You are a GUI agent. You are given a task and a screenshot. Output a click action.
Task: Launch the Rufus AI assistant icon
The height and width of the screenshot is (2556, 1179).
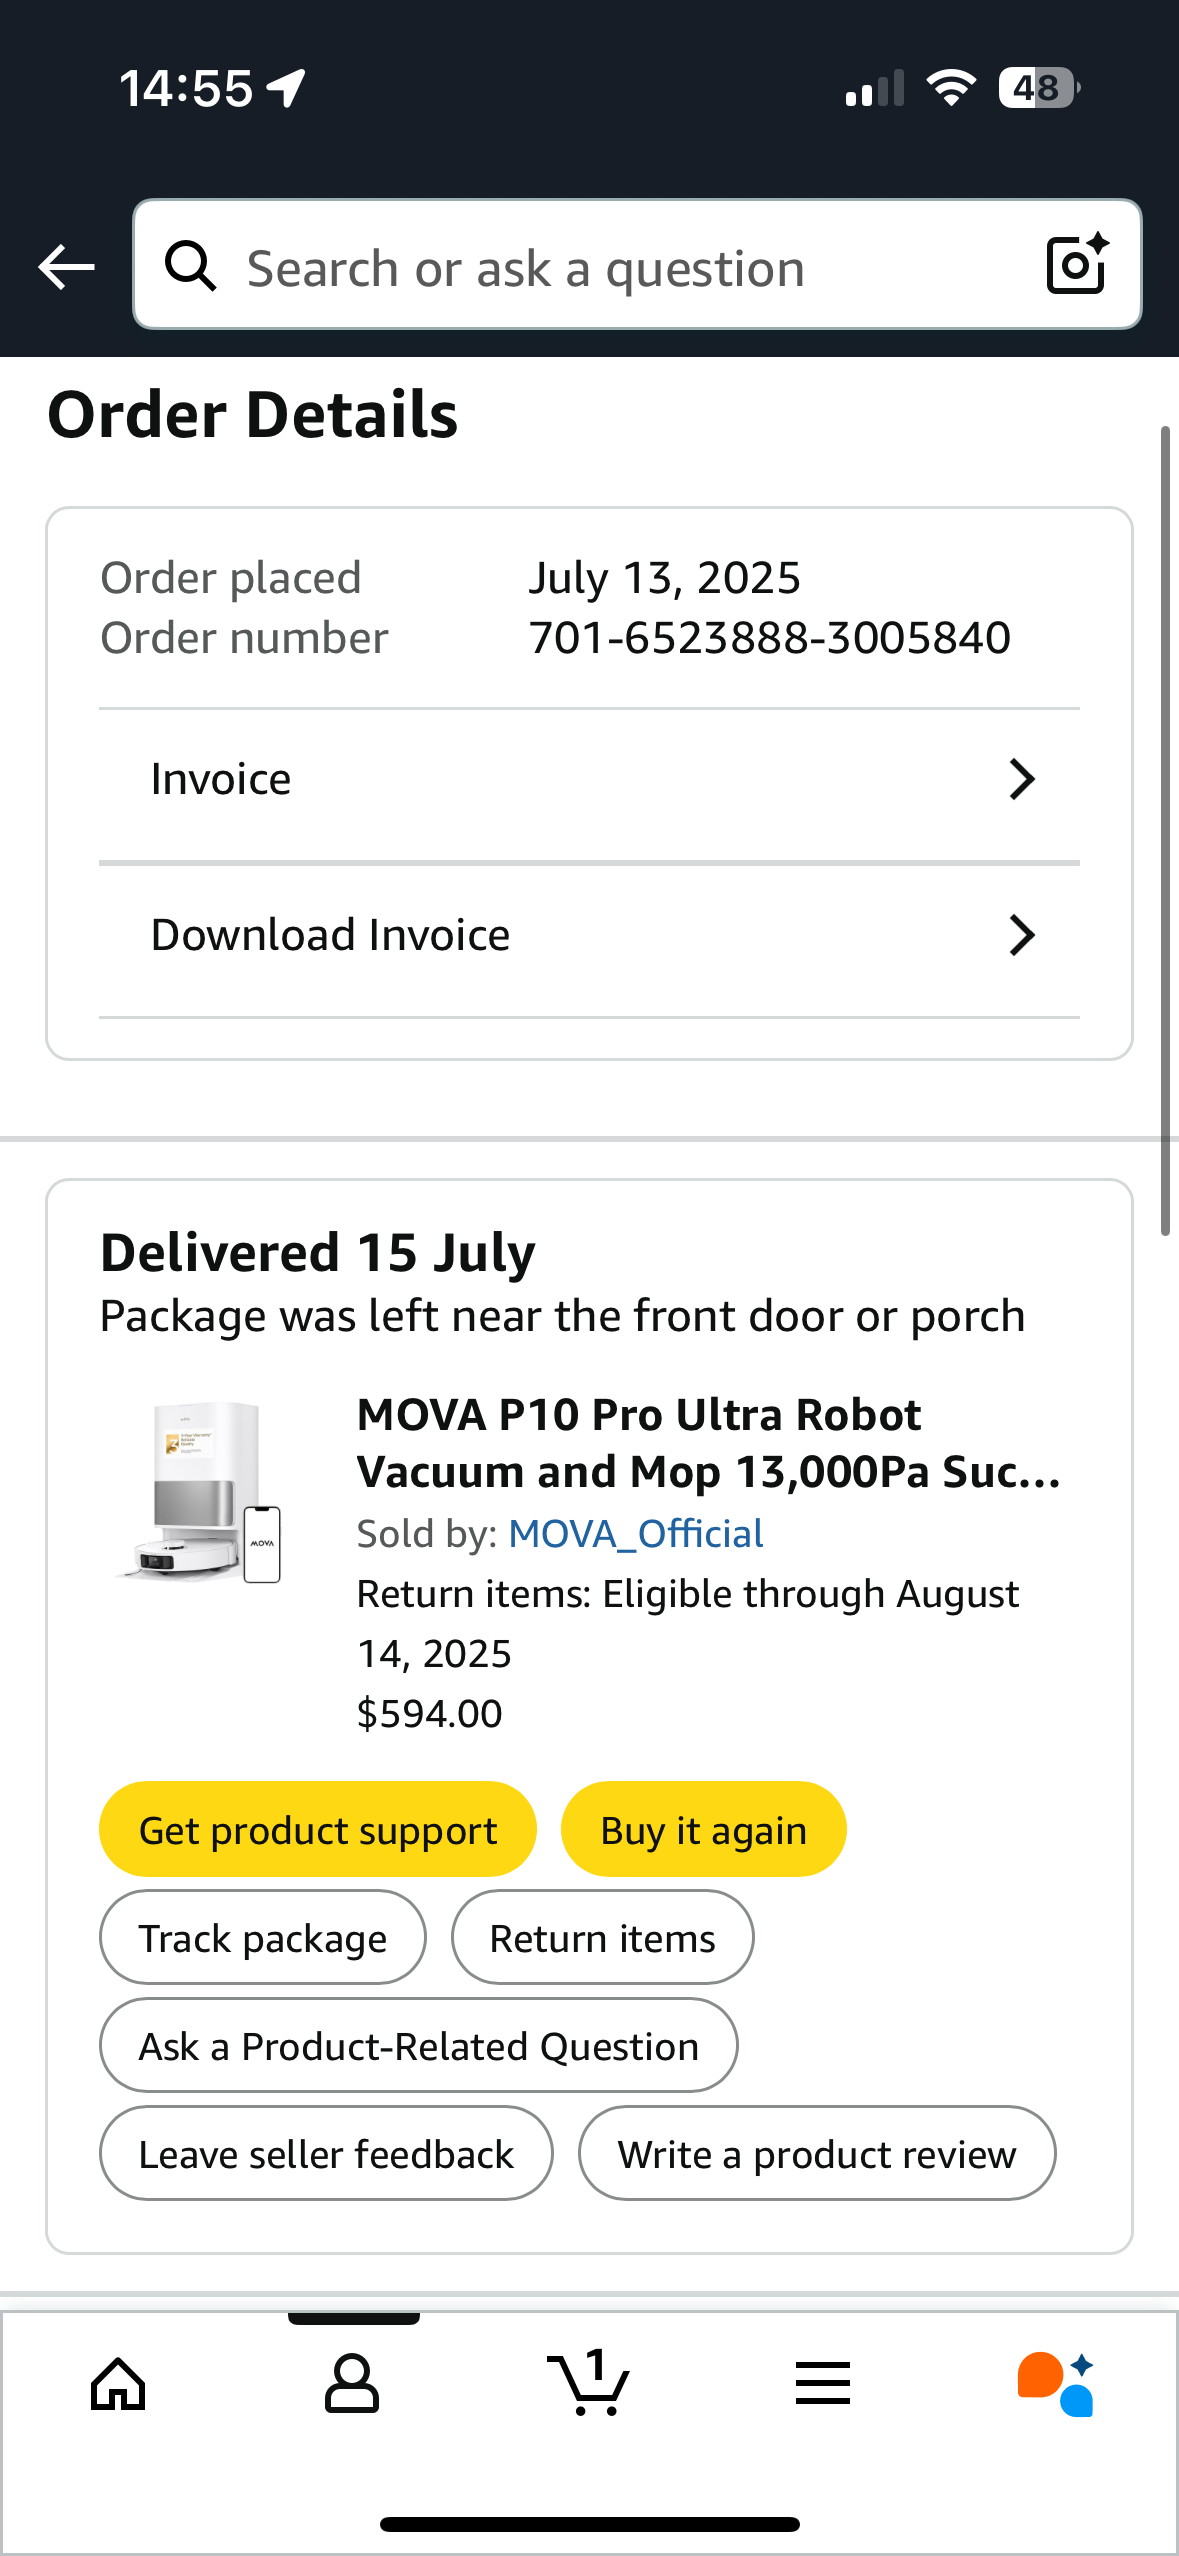pyautogui.click(x=1056, y=2384)
